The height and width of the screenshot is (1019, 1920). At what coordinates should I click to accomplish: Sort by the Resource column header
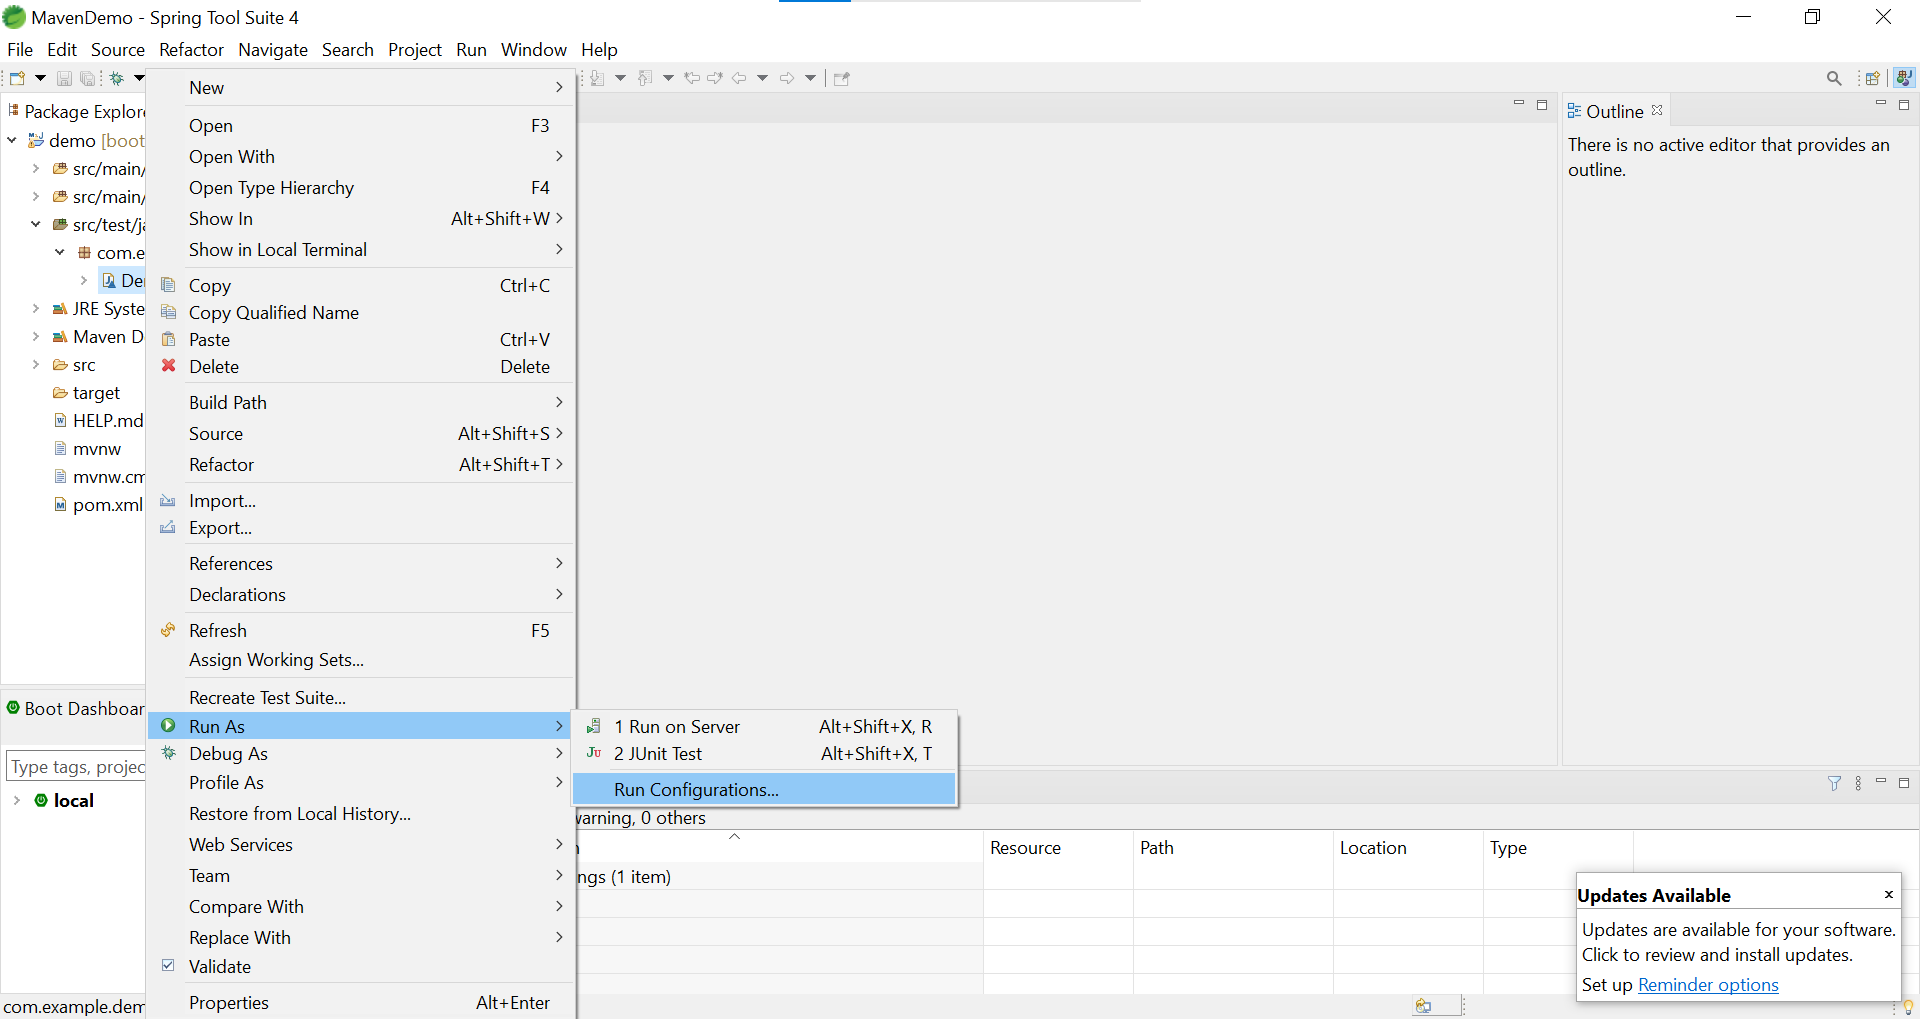pos(1058,848)
